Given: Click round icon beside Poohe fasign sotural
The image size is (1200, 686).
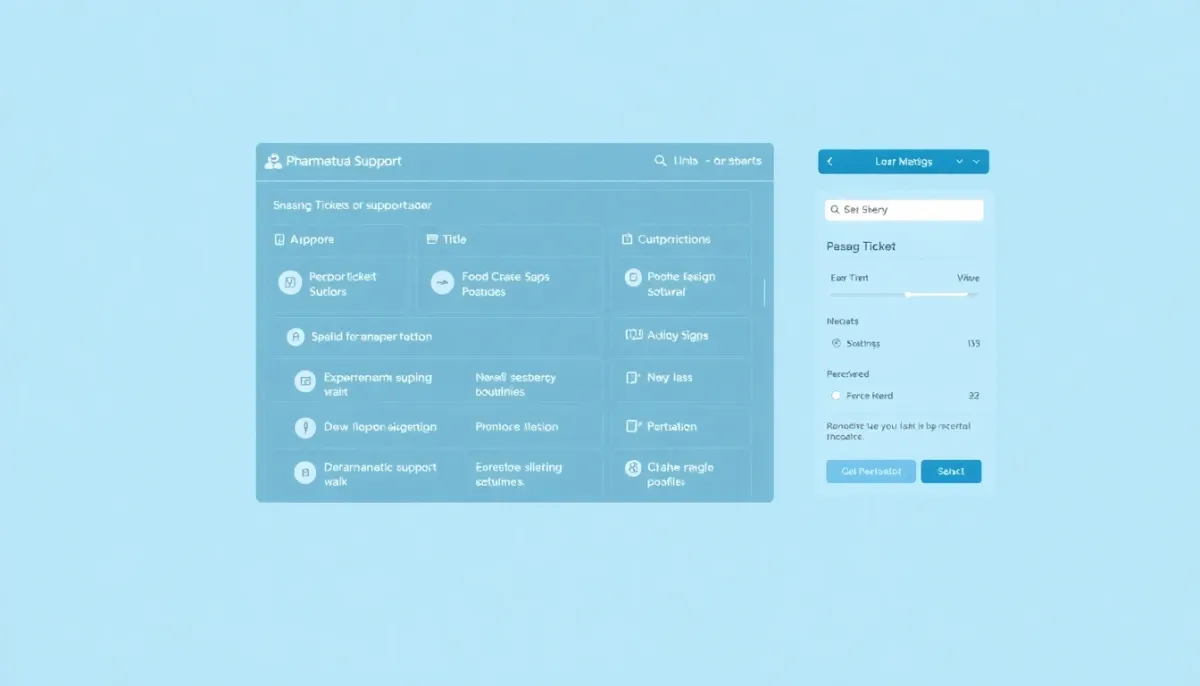Looking at the screenshot, I should [632, 278].
